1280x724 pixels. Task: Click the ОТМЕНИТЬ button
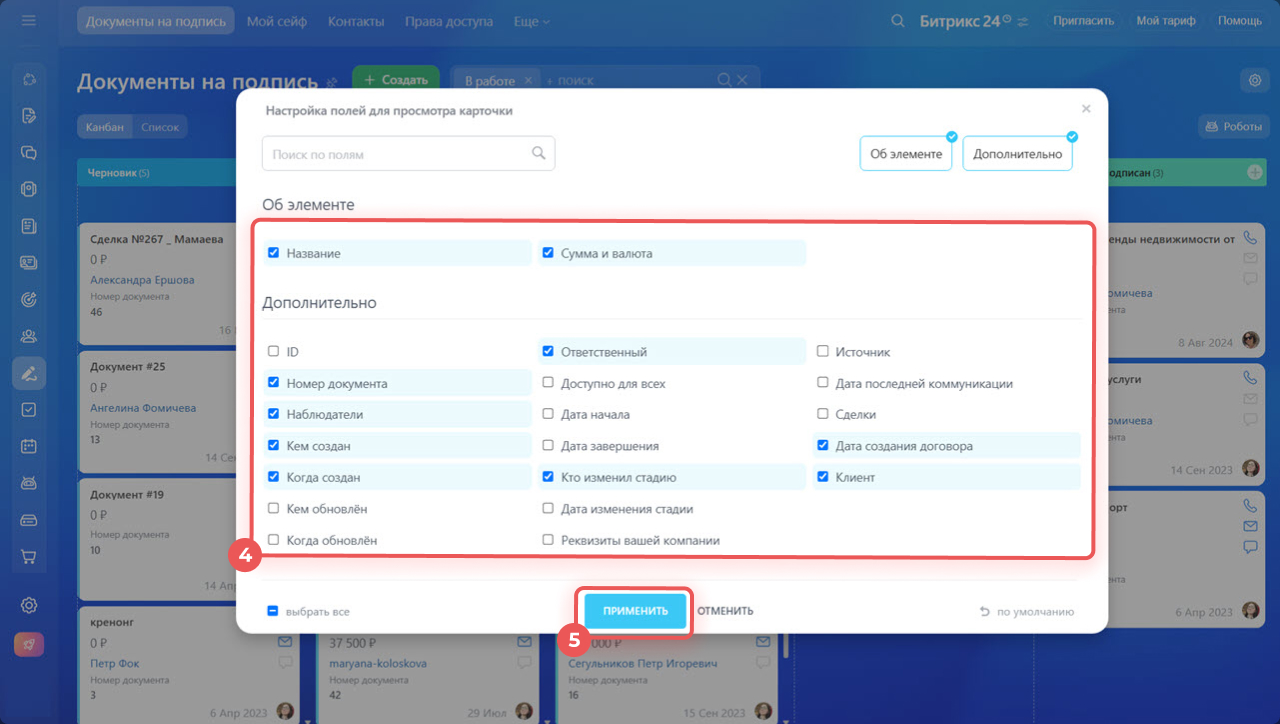(725, 611)
